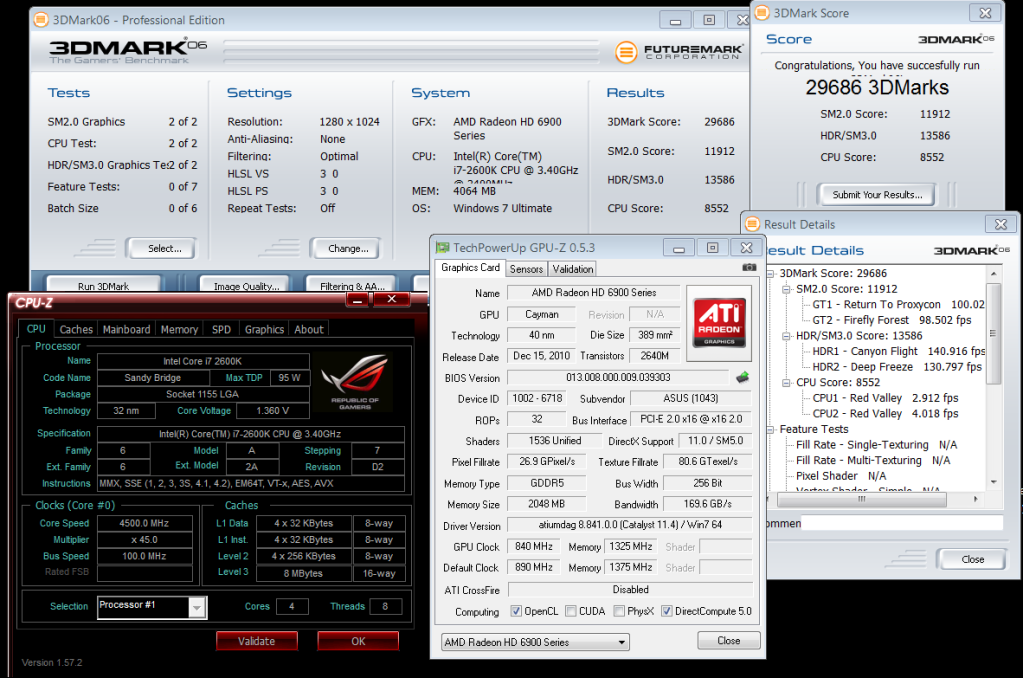Switch to the Sensors tab in GPU-Z
1023x678 pixels.
(x=526, y=269)
